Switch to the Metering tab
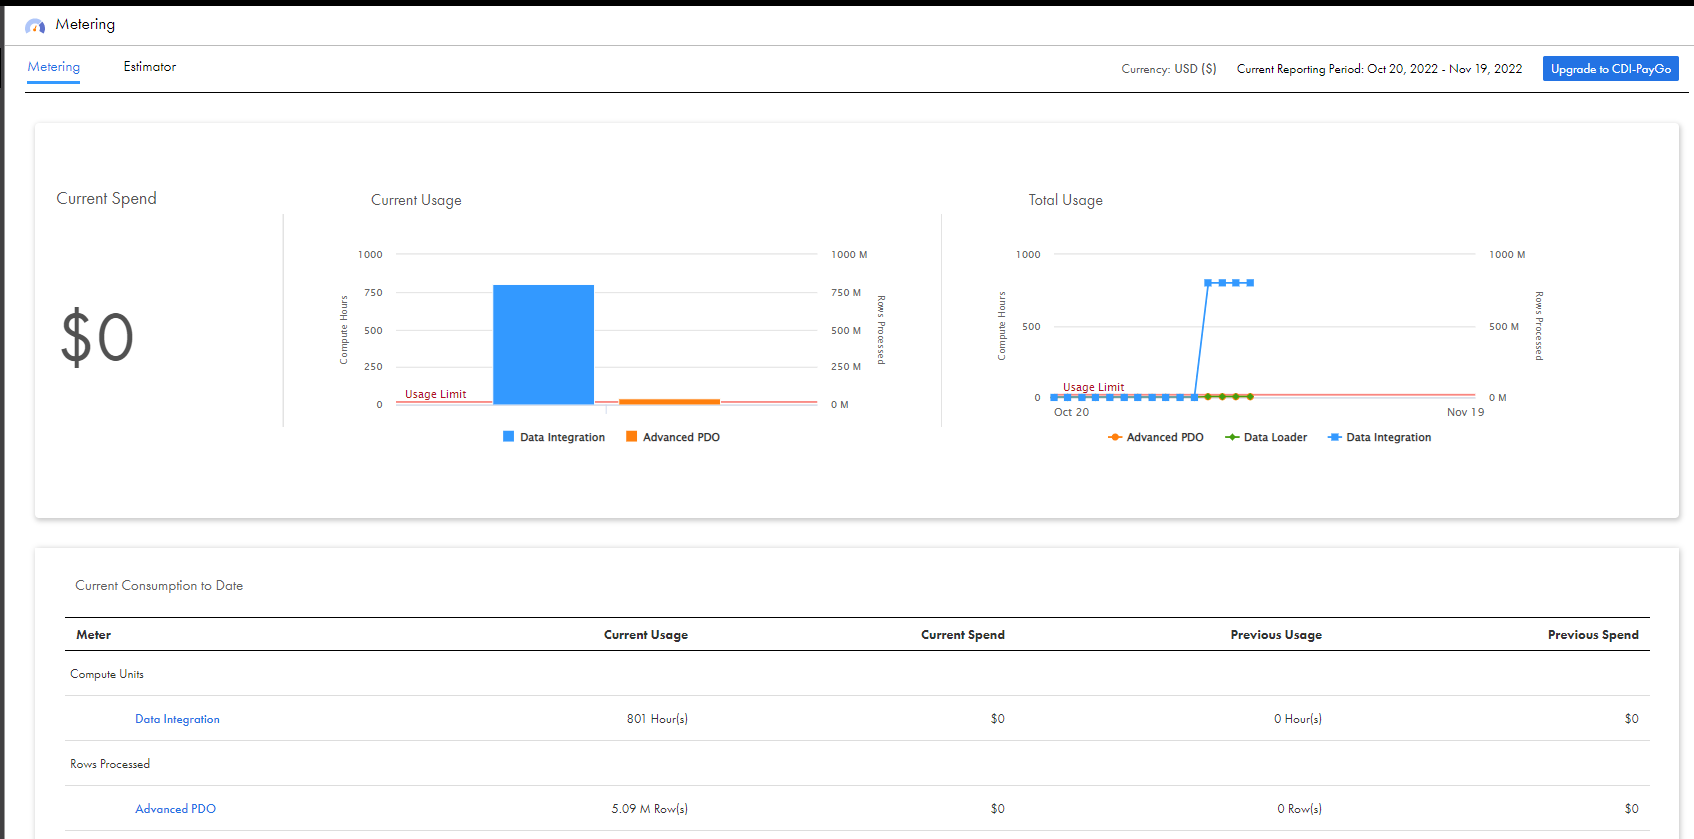The width and height of the screenshot is (1694, 839). (x=54, y=67)
